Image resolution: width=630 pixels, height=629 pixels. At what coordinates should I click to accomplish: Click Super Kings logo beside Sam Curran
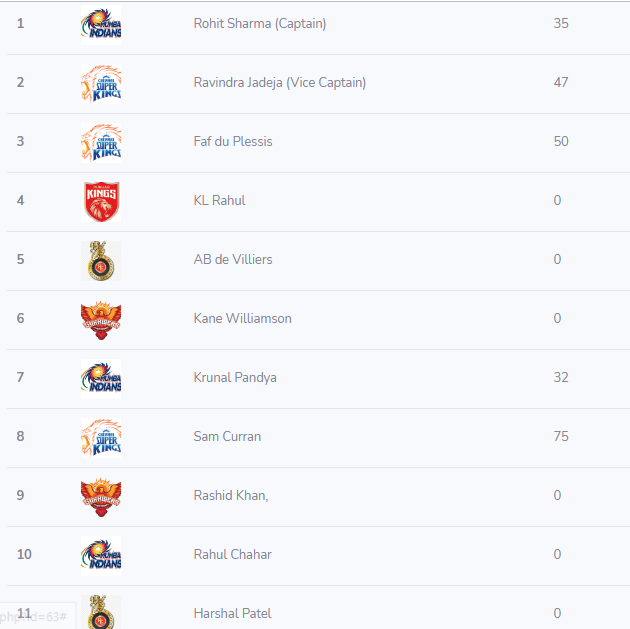(x=101, y=438)
